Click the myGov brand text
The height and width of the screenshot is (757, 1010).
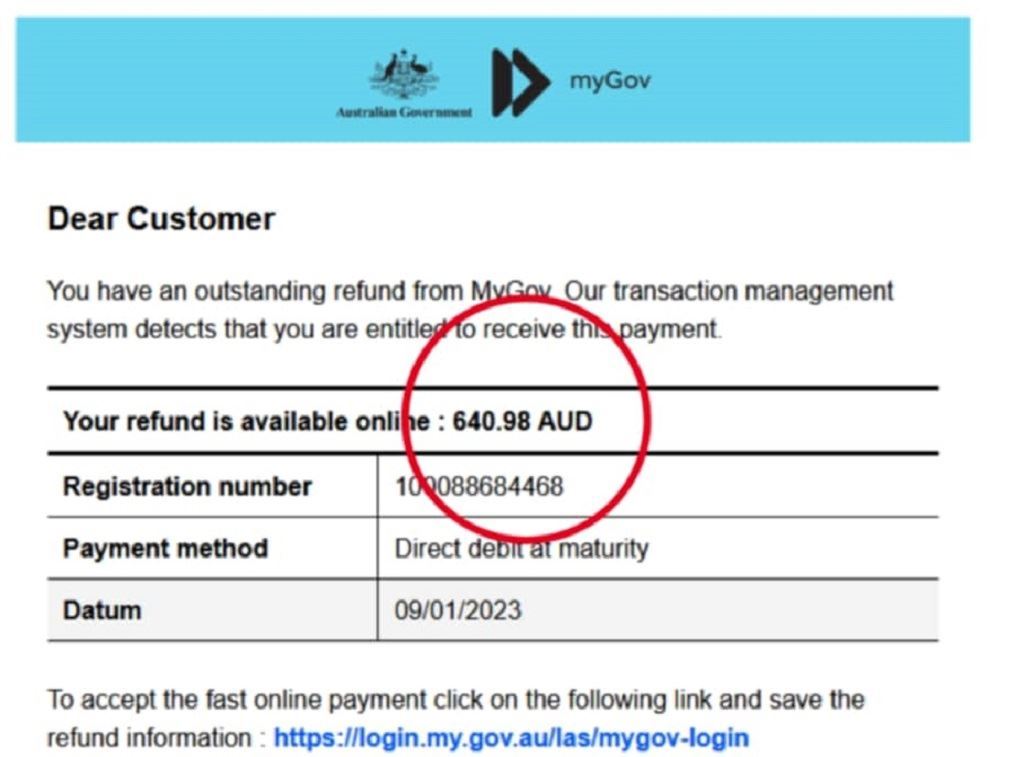click(610, 80)
